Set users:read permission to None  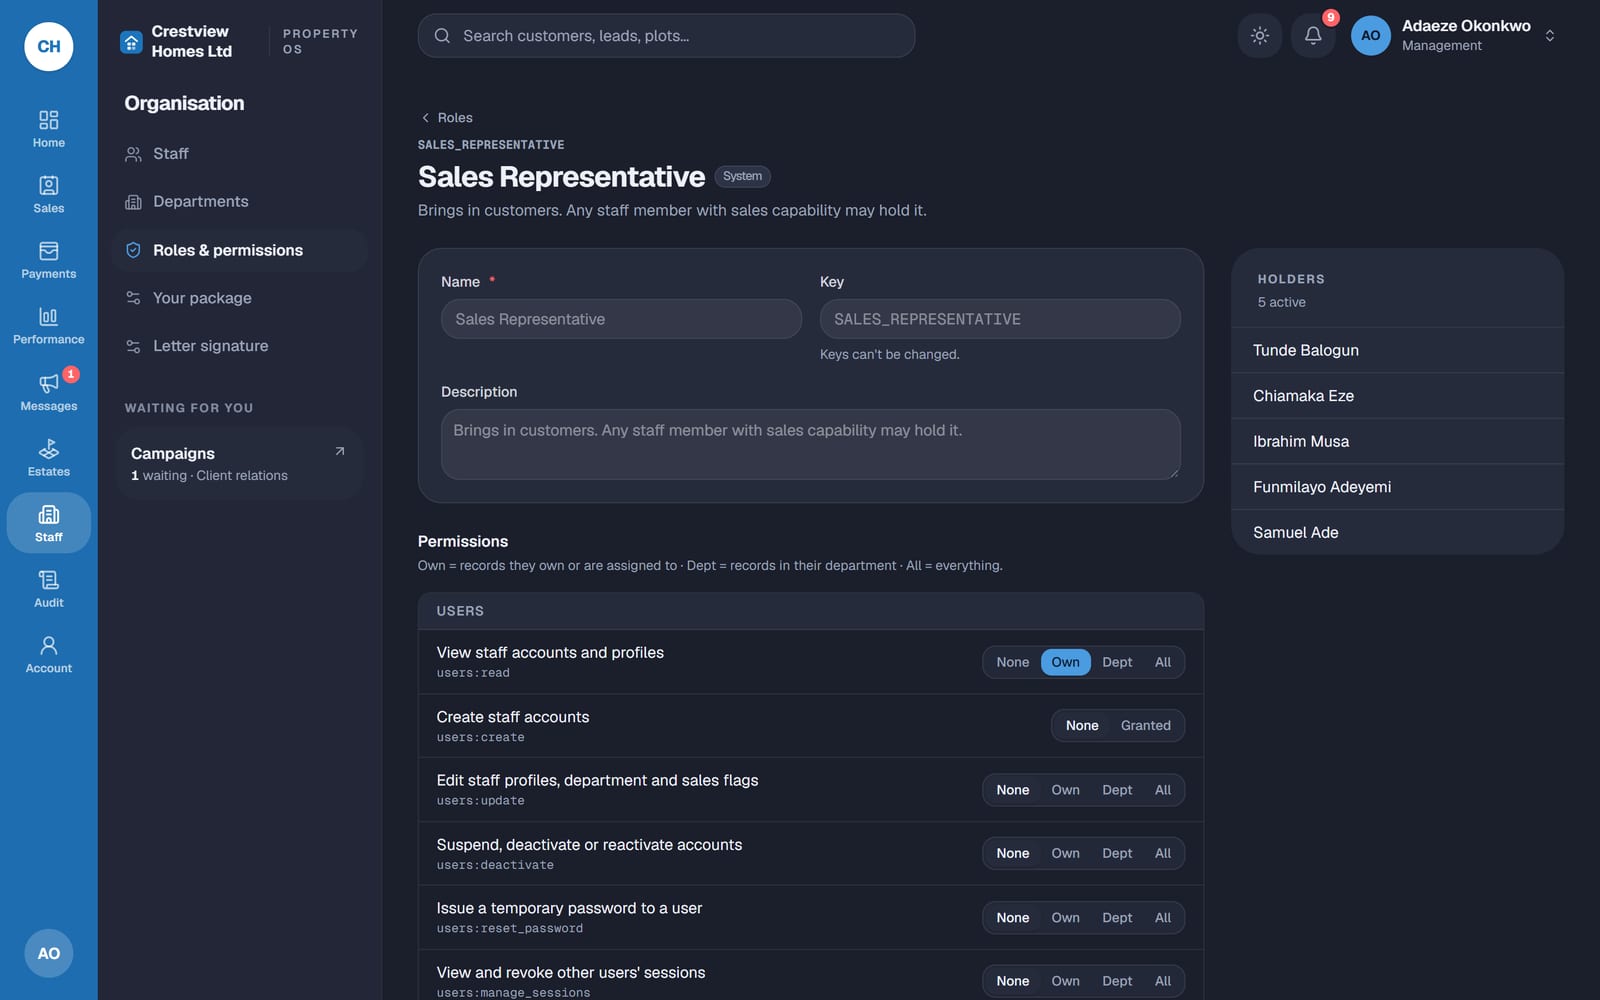click(x=1012, y=662)
